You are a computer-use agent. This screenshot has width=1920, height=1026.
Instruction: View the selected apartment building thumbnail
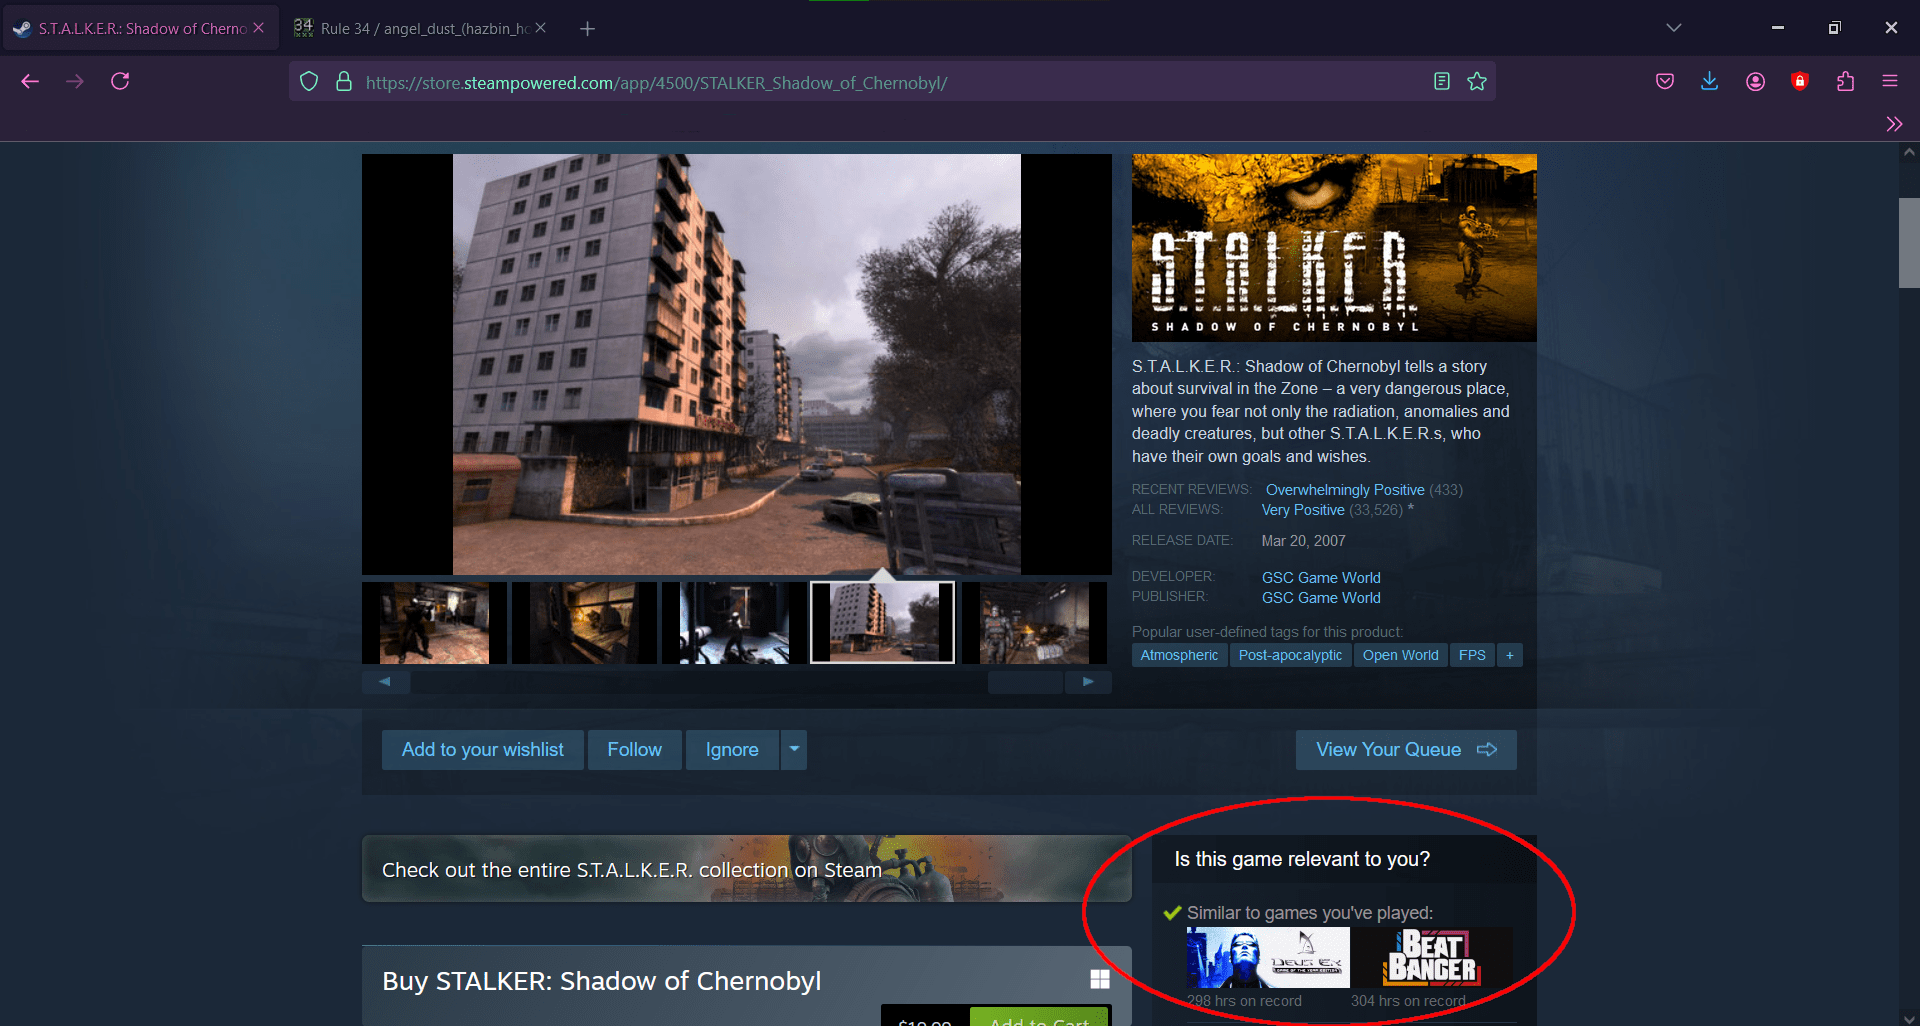(x=883, y=623)
